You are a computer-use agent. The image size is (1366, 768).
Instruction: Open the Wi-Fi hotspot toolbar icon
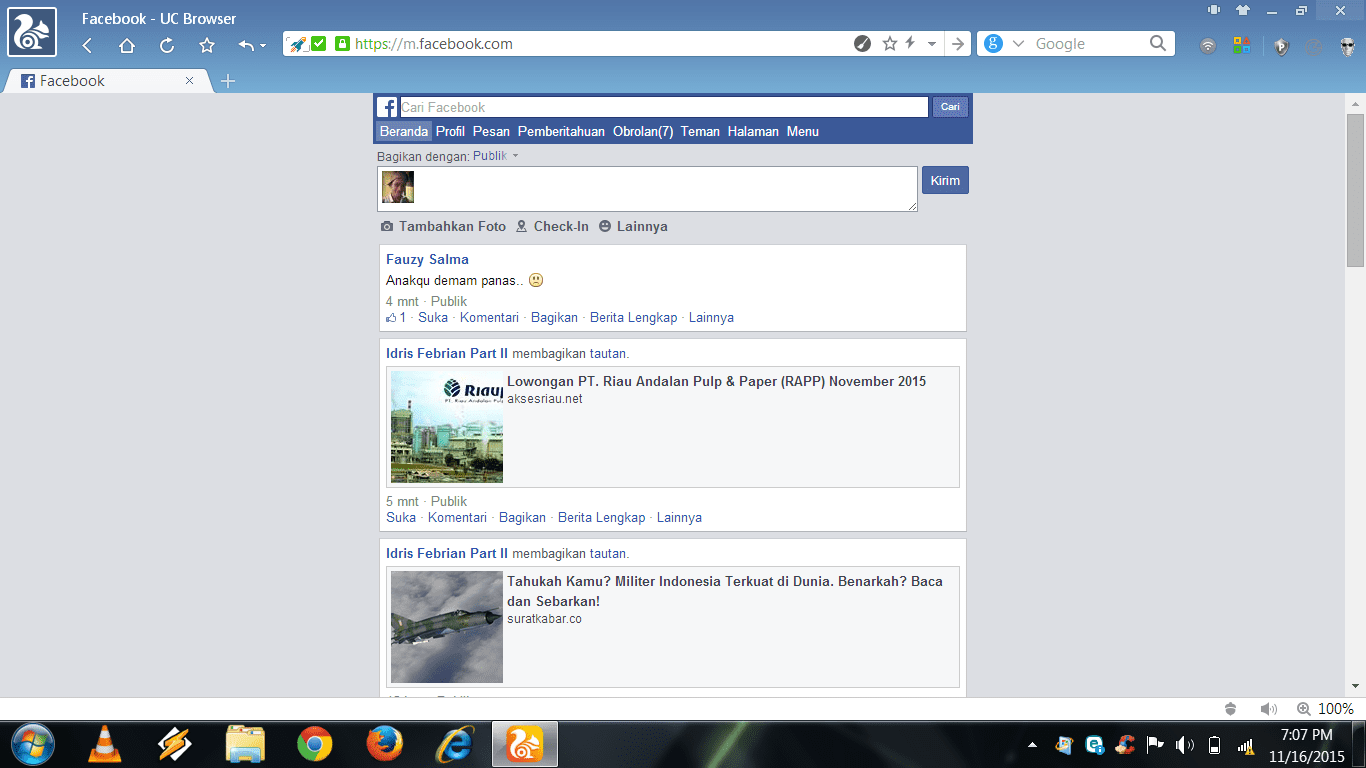[x=1208, y=46]
